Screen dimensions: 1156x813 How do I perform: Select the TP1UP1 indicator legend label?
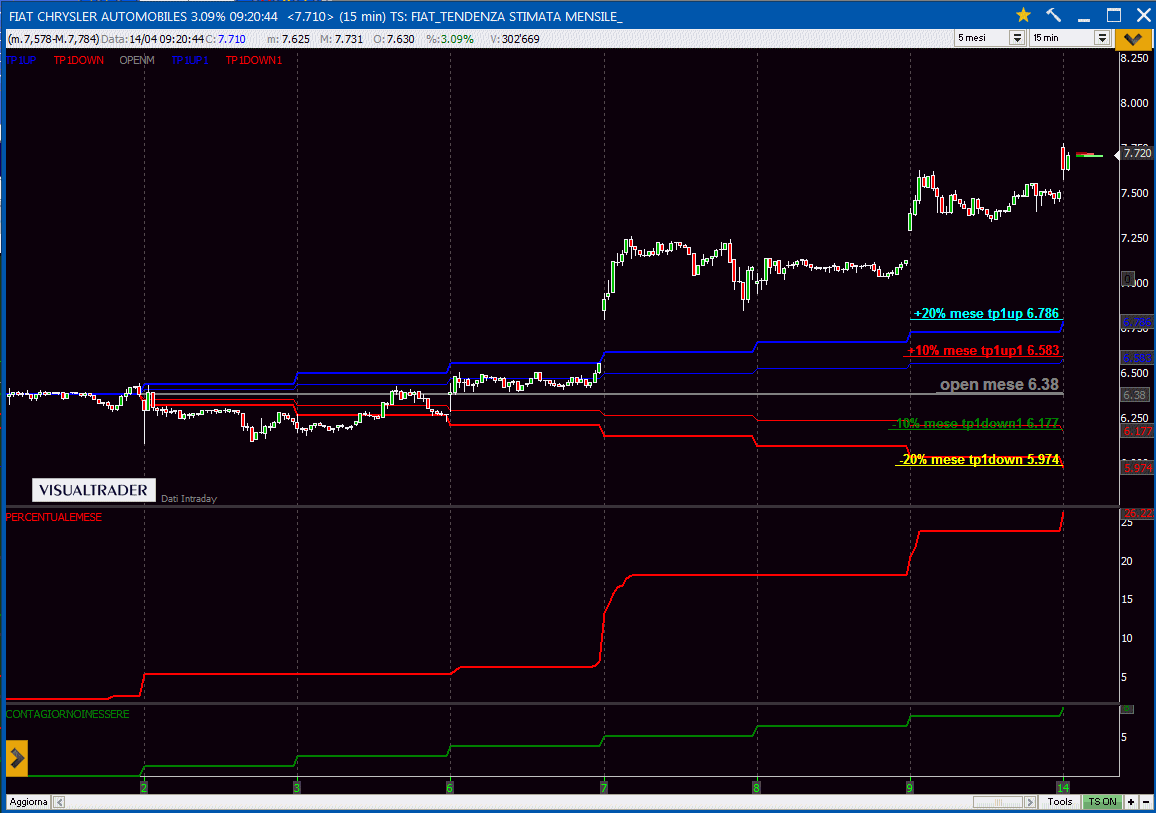190,60
